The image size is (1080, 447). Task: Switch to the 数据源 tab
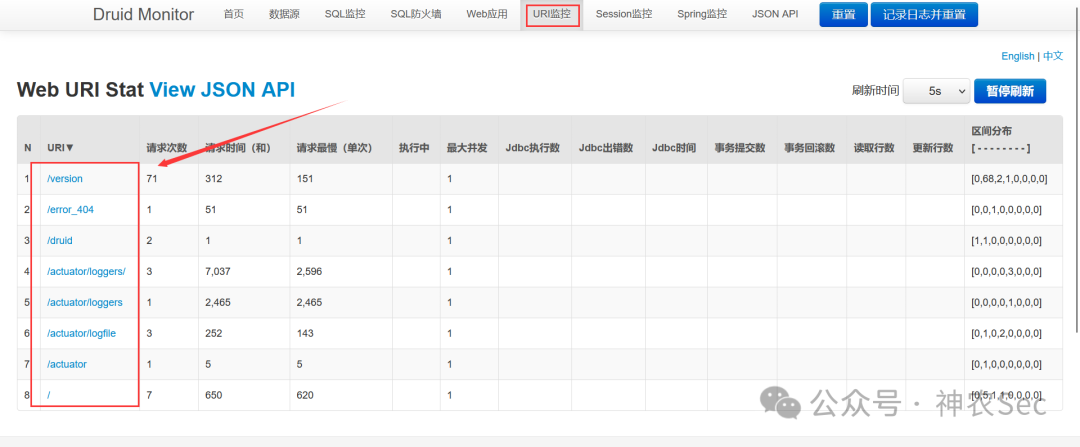(284, 14)
